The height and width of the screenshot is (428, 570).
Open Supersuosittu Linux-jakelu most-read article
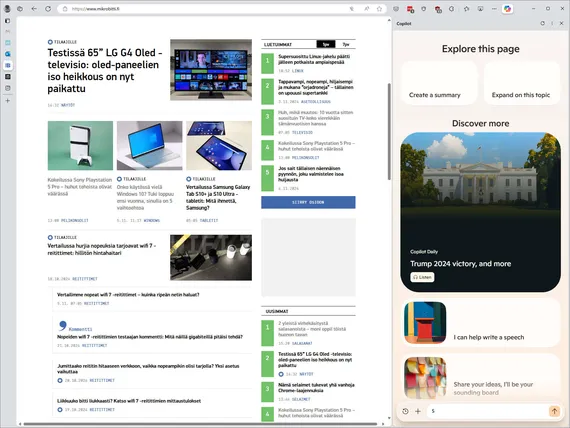tap(314, 59)
